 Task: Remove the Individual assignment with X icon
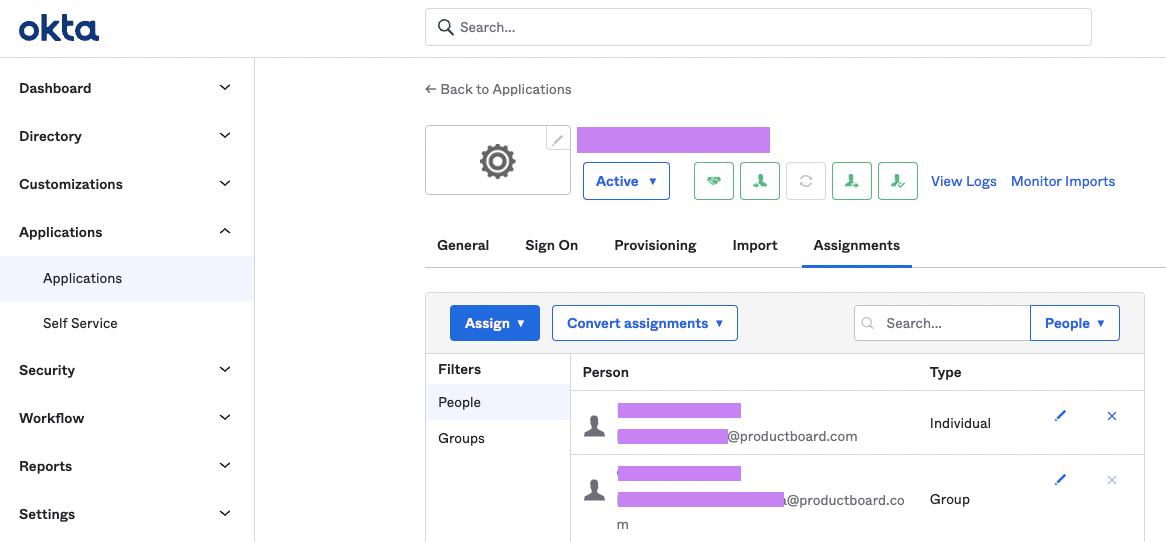(1112, 416)
